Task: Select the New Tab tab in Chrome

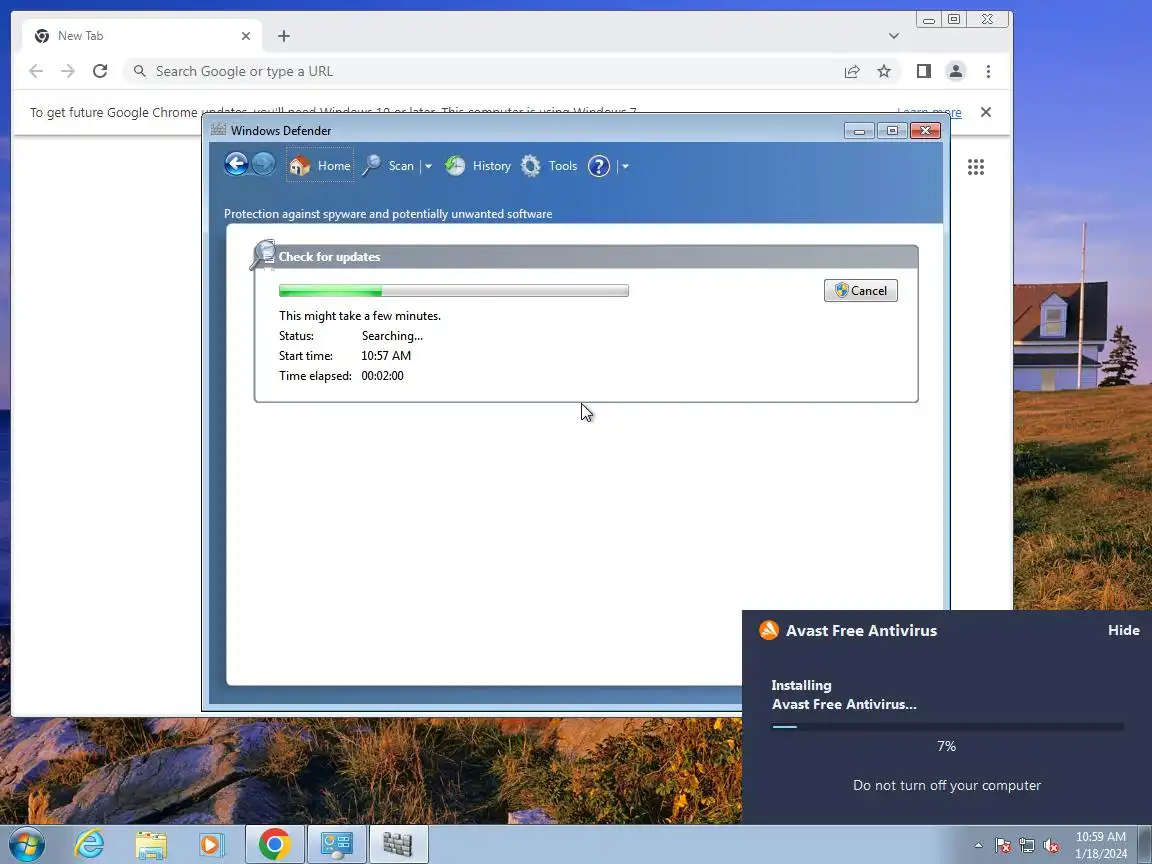Action: (x=142, y=36)
